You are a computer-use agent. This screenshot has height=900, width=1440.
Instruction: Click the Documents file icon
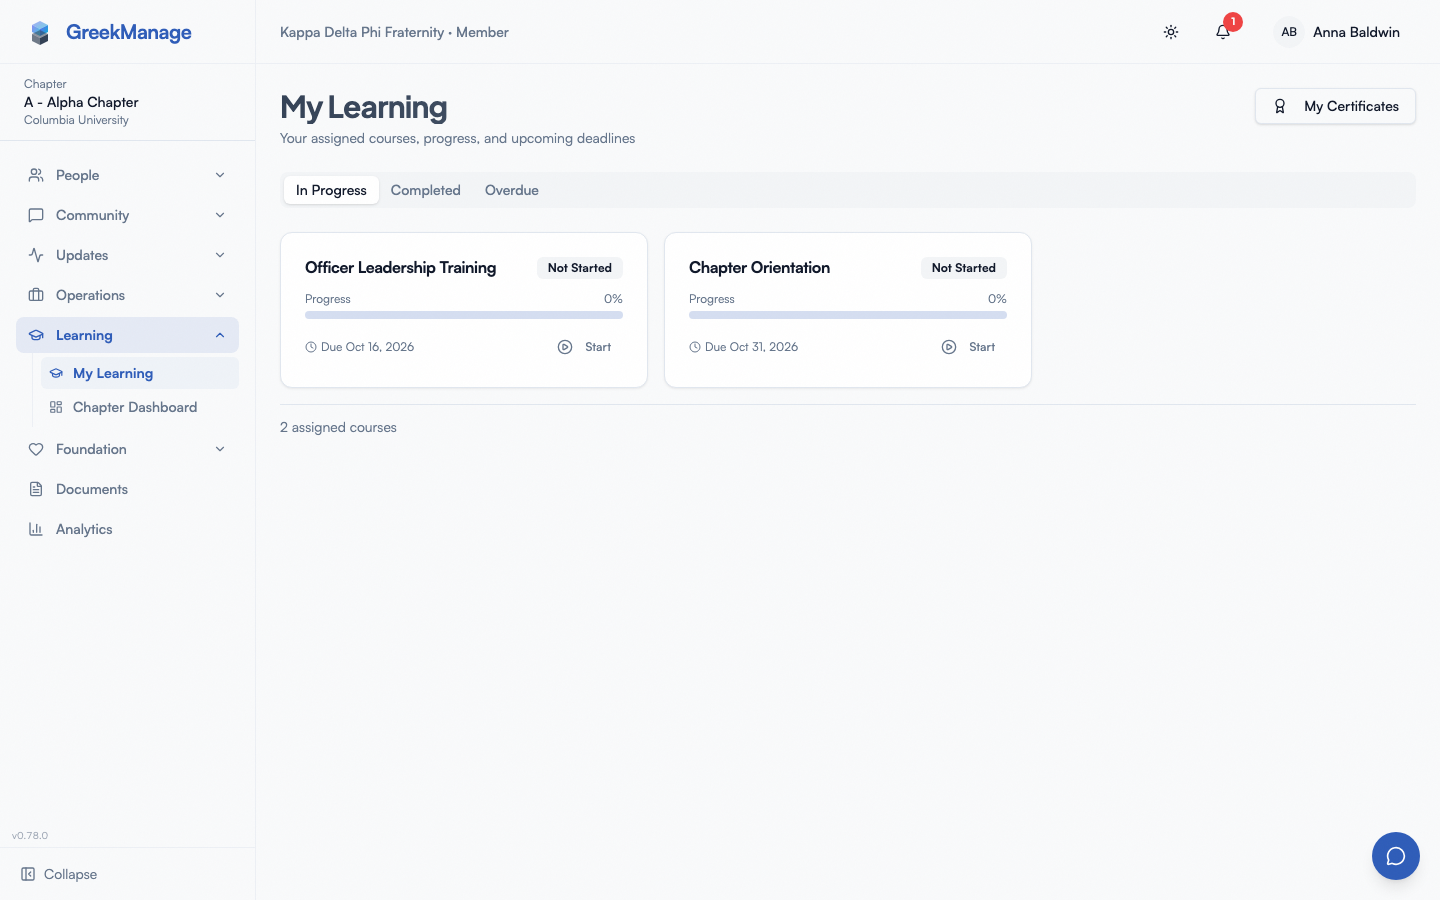pyautogui.click(x=36, y=489)
